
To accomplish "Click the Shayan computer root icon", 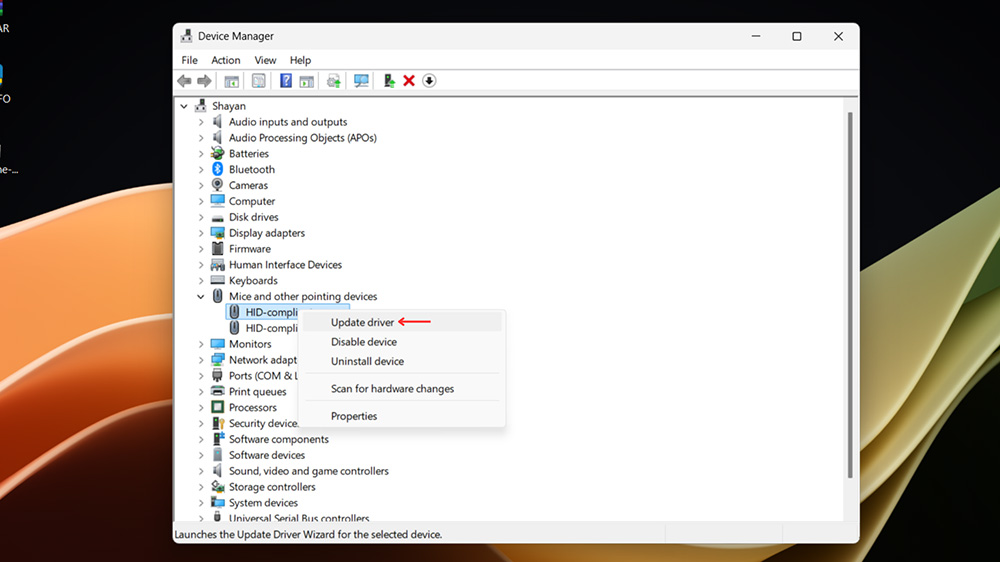I will [201, 106].
